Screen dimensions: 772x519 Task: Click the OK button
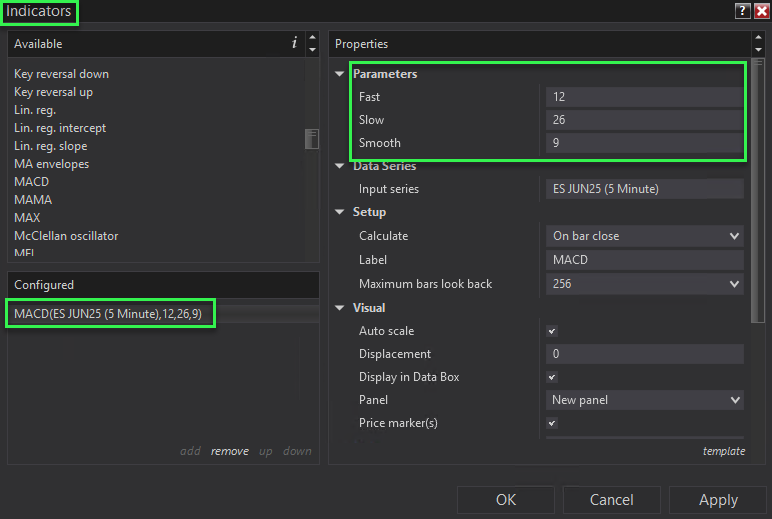(506, 500)
